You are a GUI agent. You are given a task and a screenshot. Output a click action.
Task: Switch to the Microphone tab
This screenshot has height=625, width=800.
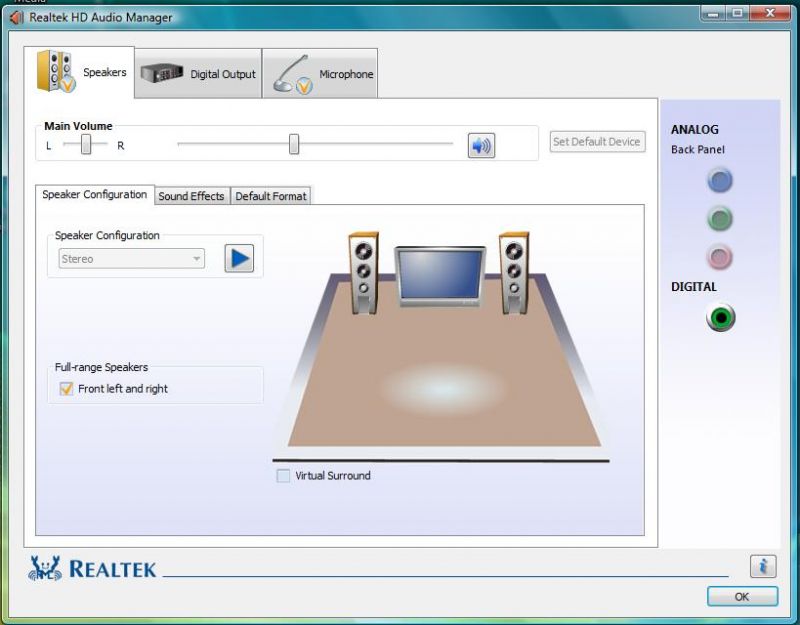(320, 74)
